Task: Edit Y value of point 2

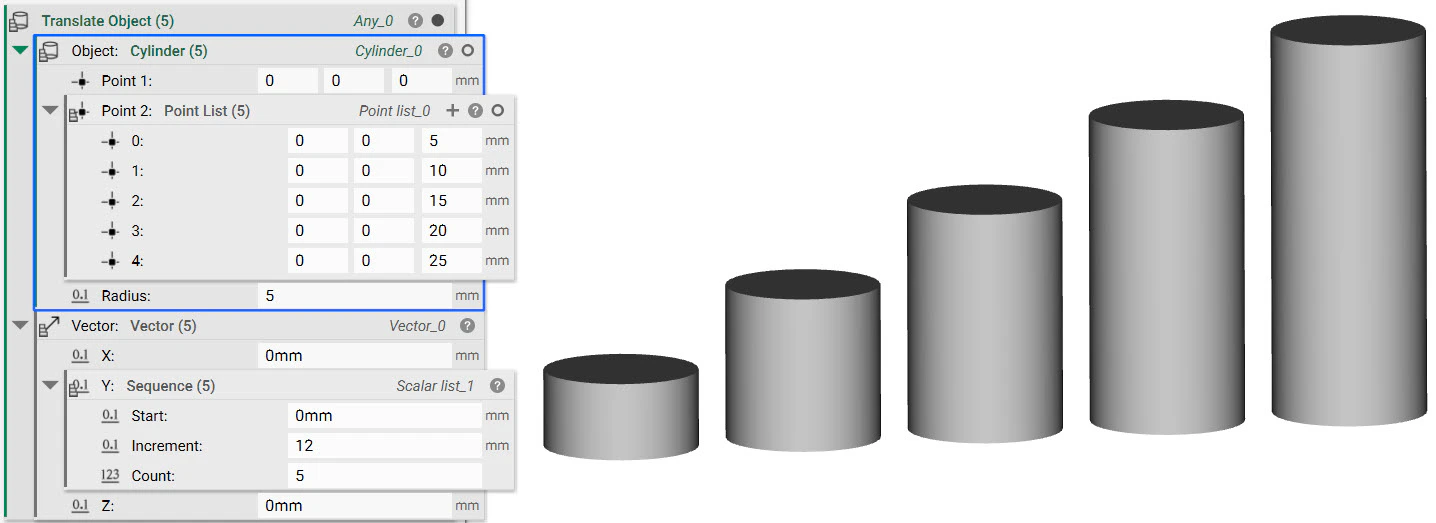Action: [384, 201]
